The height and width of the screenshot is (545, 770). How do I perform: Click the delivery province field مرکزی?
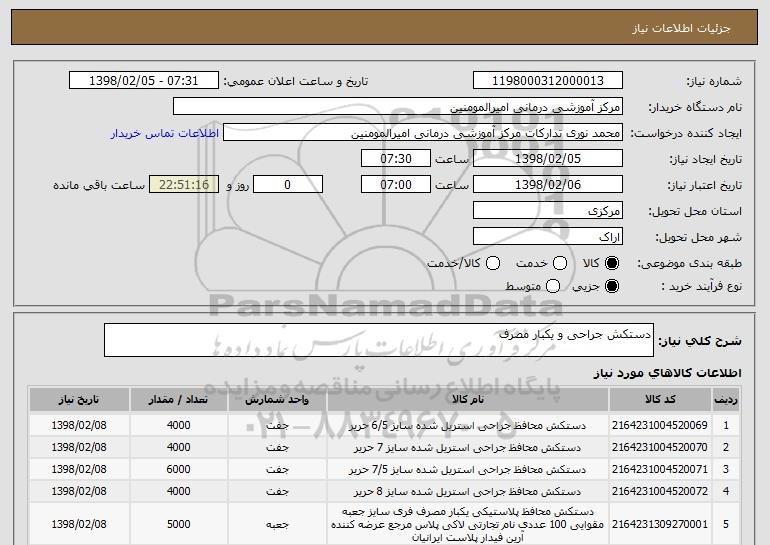pyautogui.click(x=548, y=211)
